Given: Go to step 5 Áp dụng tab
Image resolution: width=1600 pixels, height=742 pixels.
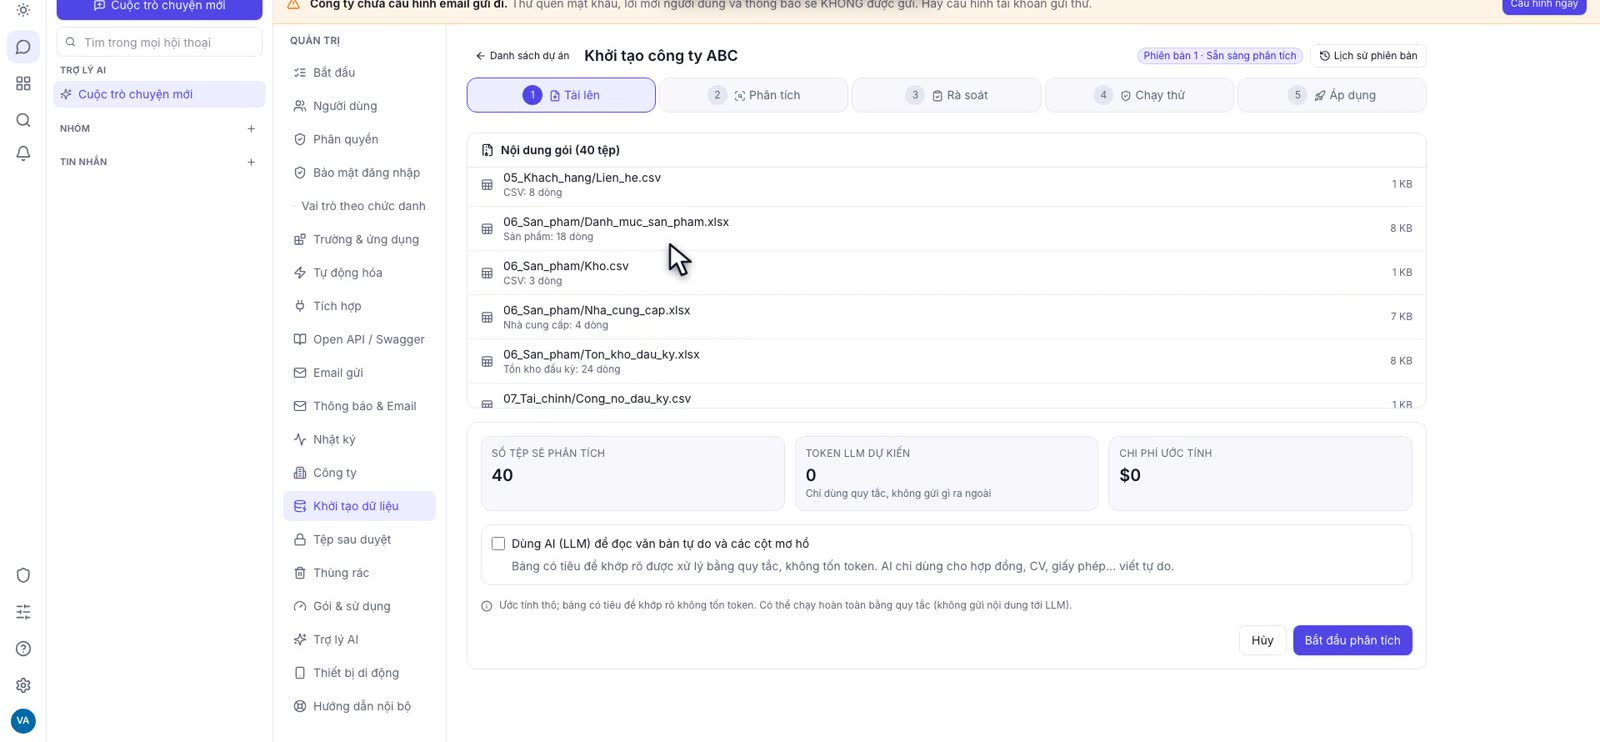Looking at the screenshot, I should click(1332, 95).
